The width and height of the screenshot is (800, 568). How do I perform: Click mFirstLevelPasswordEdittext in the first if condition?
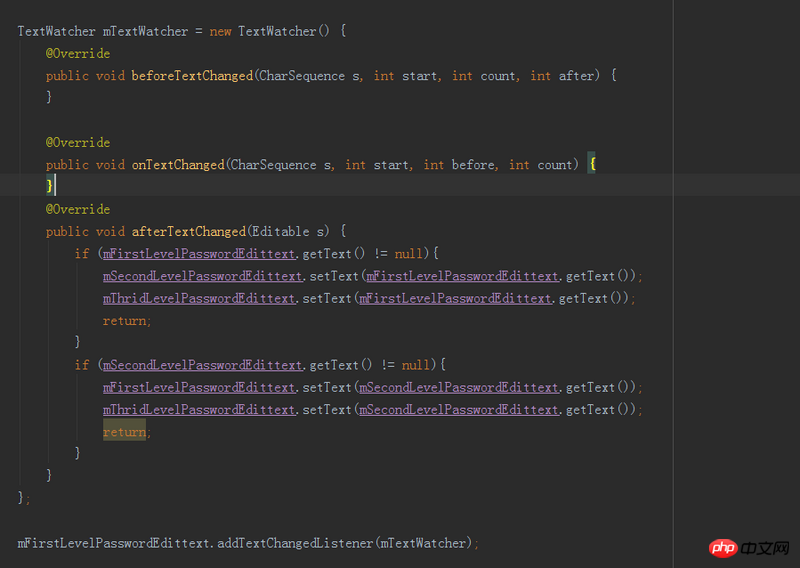coord(199,254)
